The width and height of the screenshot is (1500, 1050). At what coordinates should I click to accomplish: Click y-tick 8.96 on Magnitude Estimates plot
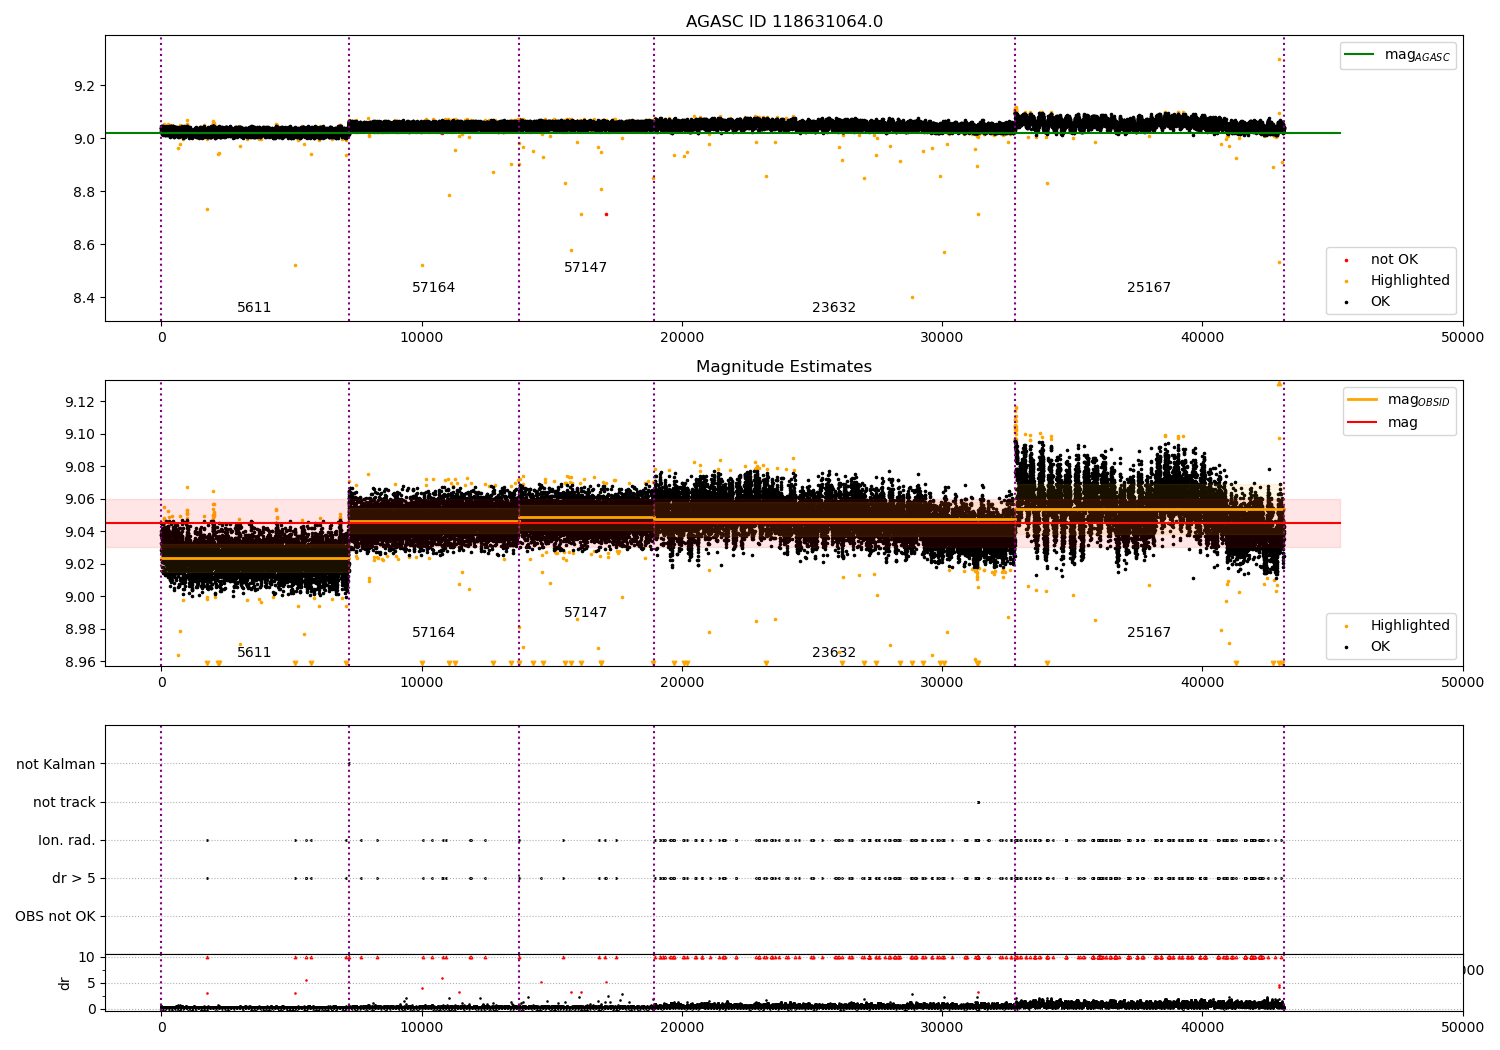[x=80, y=662]
